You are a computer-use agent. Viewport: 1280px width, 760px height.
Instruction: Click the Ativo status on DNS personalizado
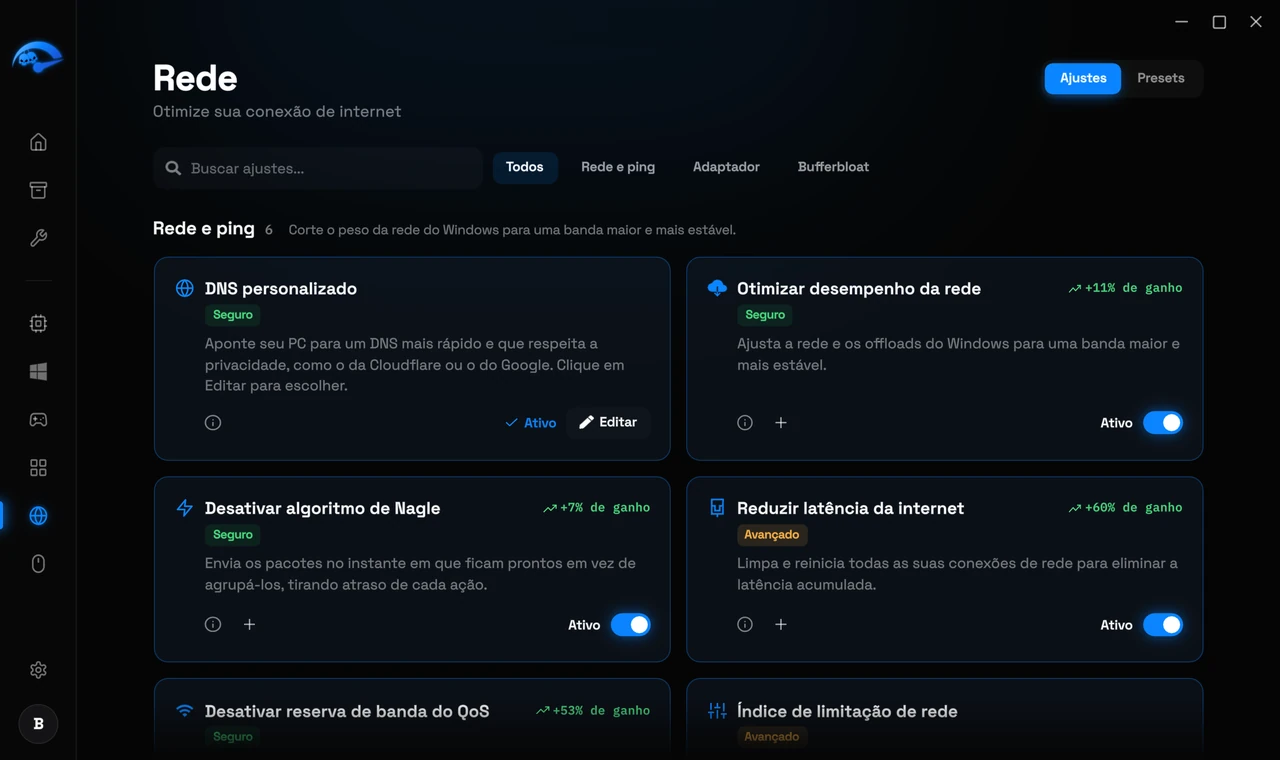coord(531,423)
